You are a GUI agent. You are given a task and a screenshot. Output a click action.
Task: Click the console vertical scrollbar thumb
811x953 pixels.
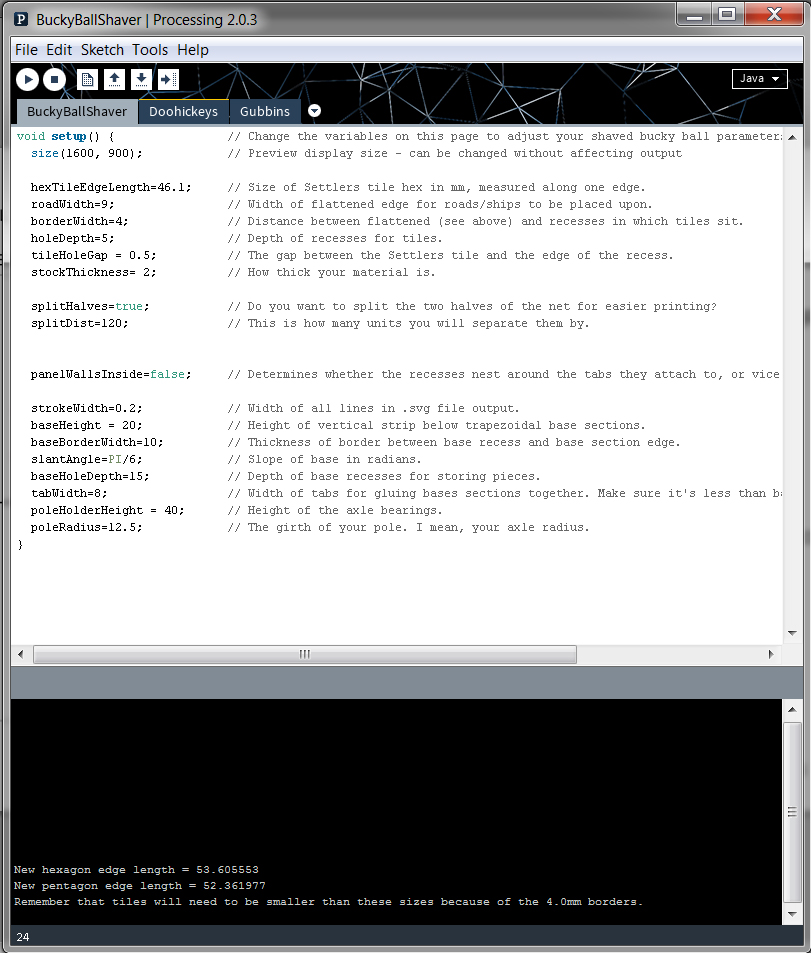point(792,812)
